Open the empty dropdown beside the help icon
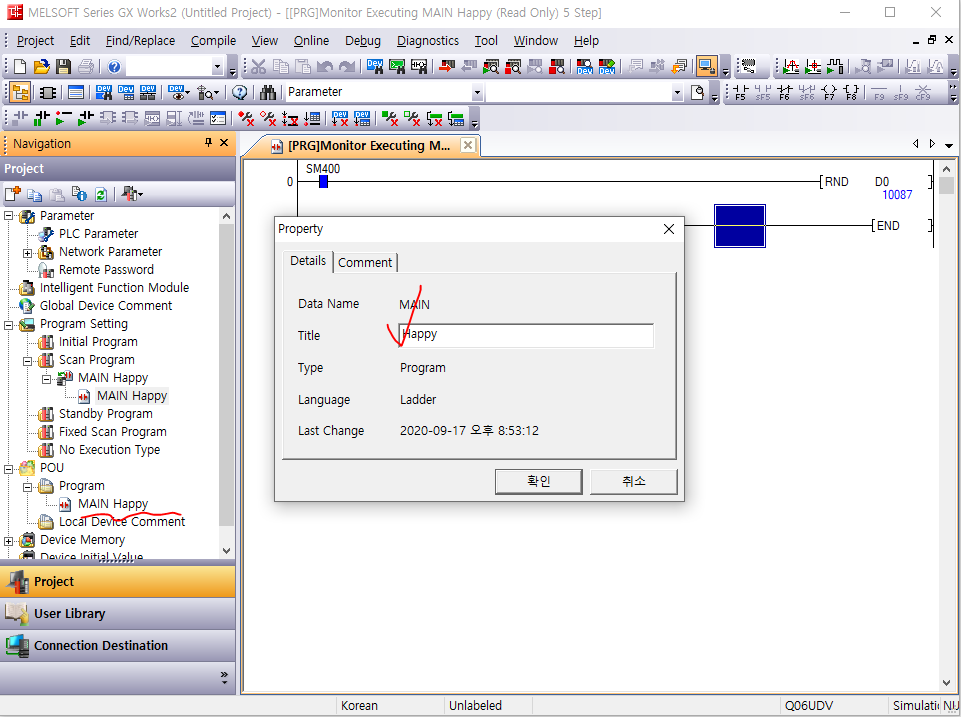This screenshot has width=961, height=717. [218, 66]
